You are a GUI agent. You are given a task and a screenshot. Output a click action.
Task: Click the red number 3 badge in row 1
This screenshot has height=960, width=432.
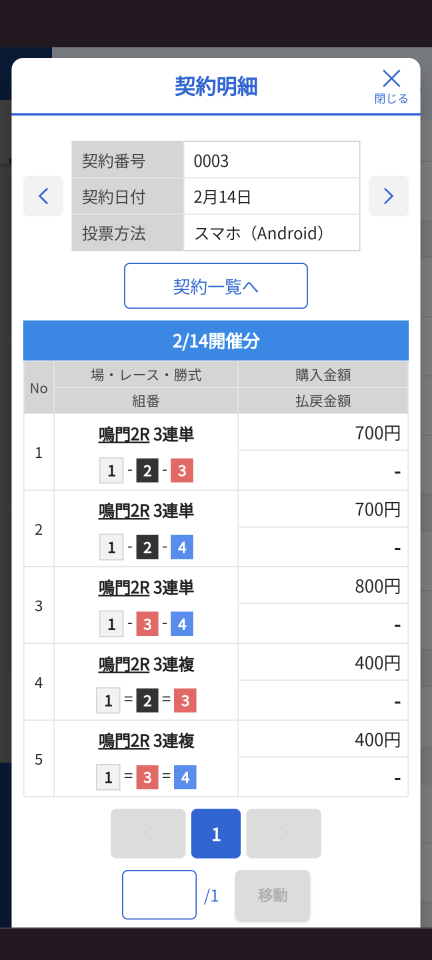click(x=182, y=471)
